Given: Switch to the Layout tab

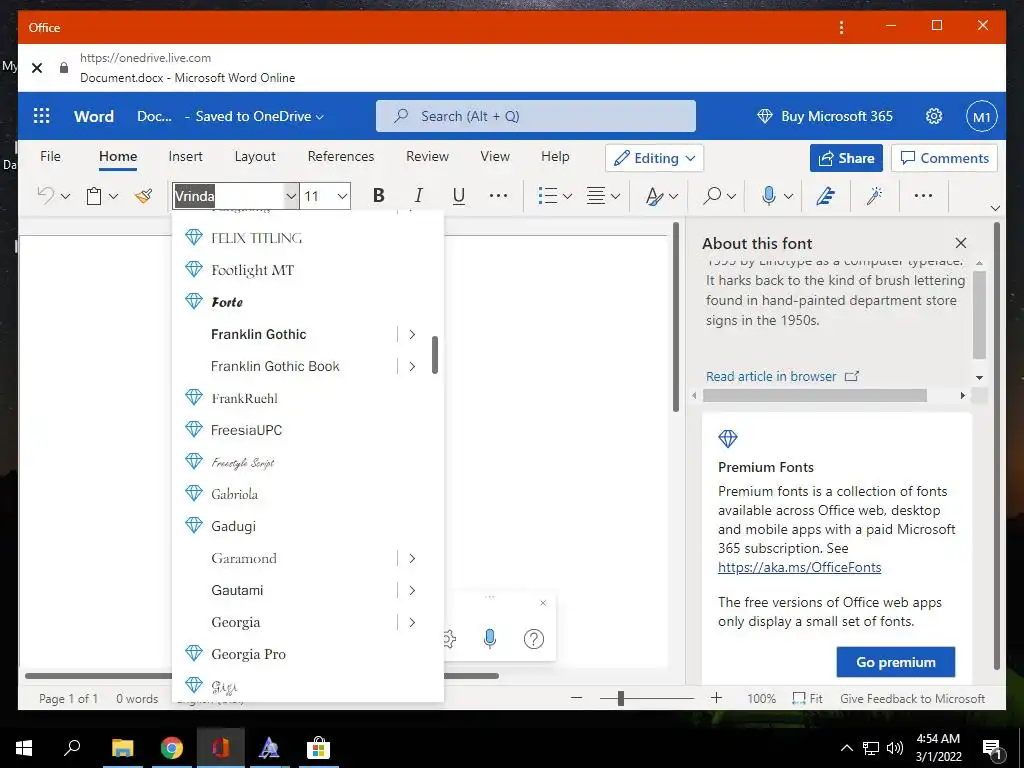Looking at the screenshot, I should tap(255, 156).
